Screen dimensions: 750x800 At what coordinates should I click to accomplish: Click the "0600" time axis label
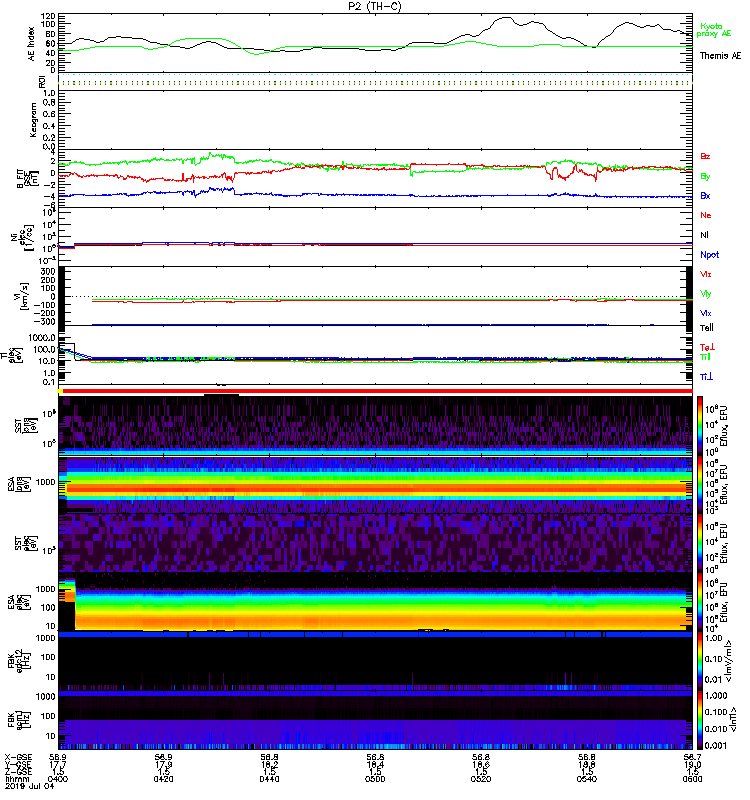(692, 779)
